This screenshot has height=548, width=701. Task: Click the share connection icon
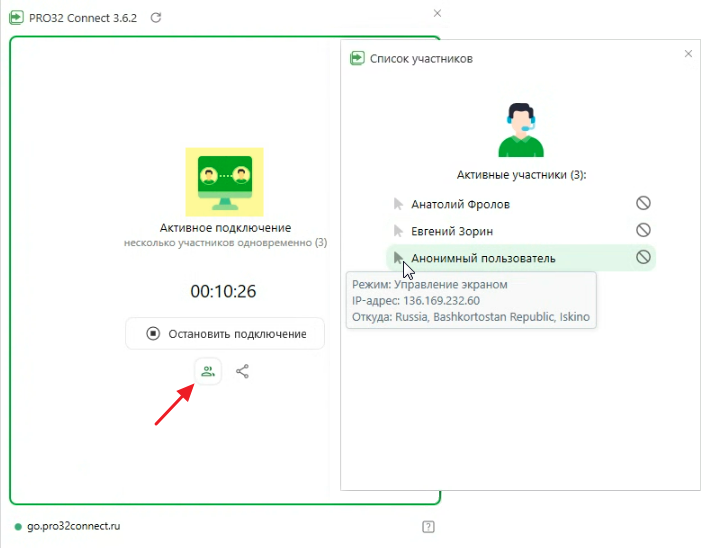[x=242, y=371]
